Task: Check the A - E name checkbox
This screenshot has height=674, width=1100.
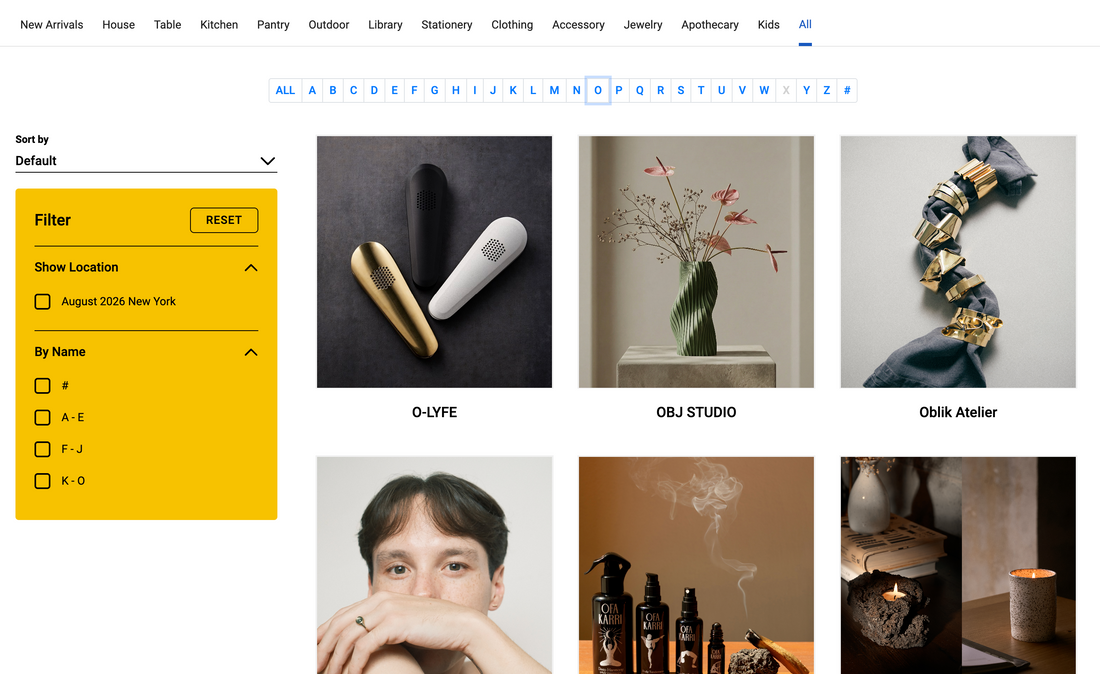Action: 43,417
